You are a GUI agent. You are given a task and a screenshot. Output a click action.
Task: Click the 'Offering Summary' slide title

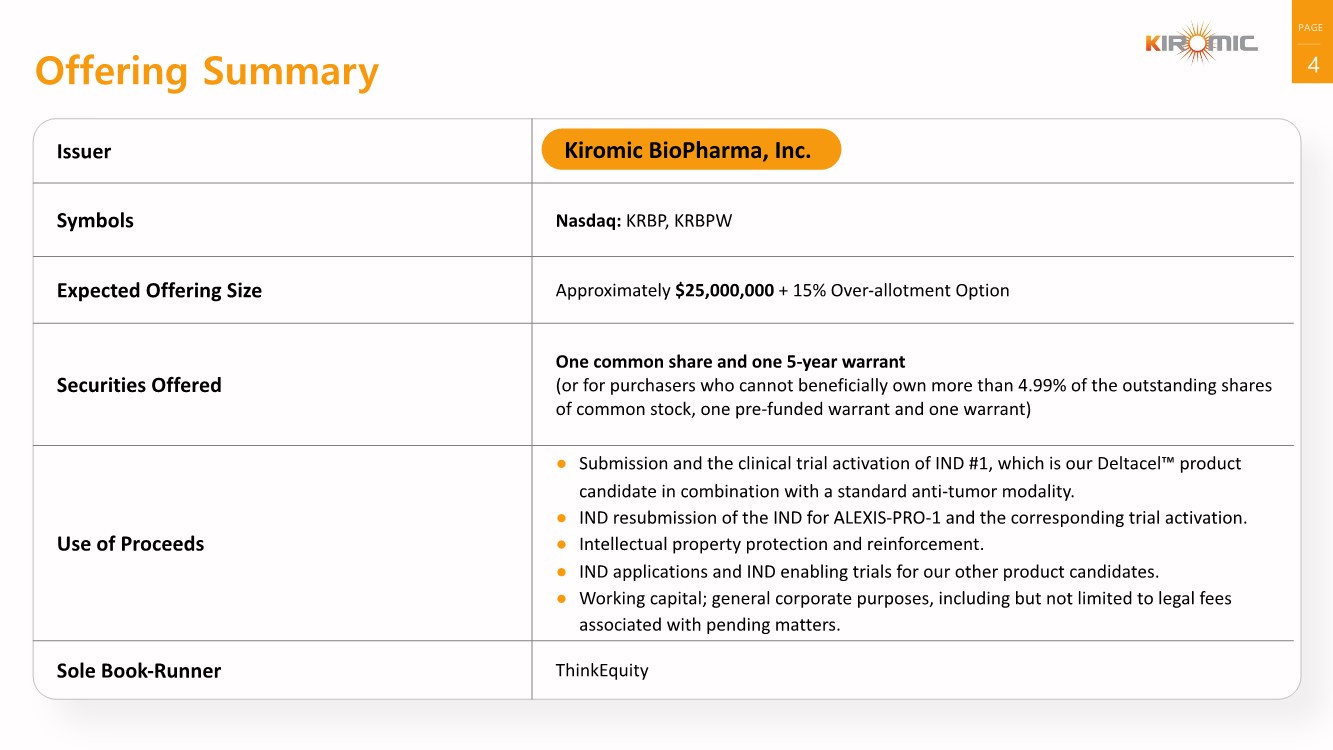click(x=207, y=72)
